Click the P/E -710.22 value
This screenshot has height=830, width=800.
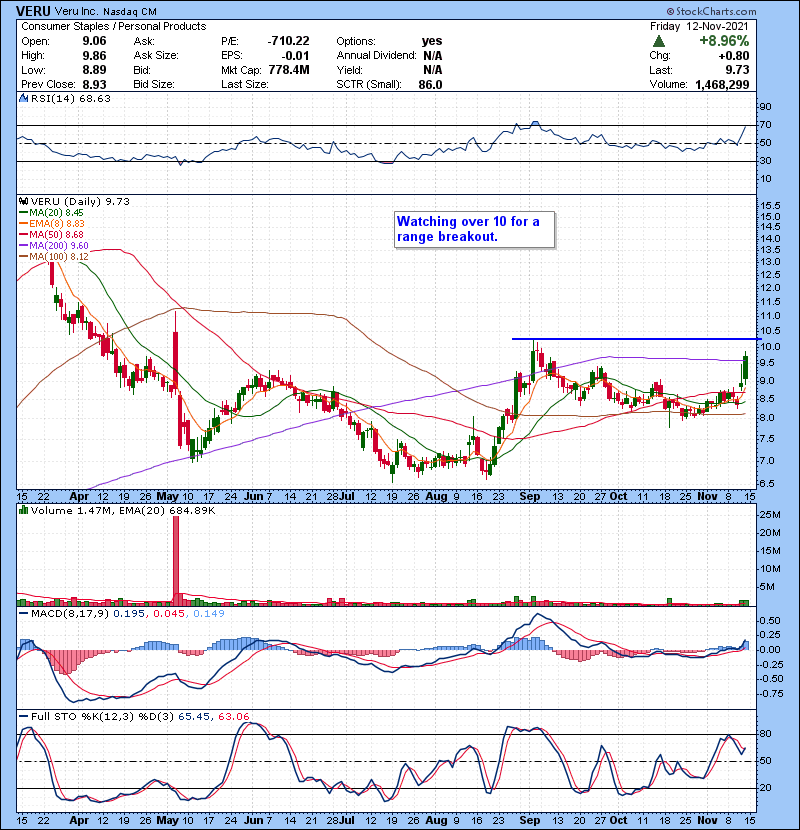(289, 41)
